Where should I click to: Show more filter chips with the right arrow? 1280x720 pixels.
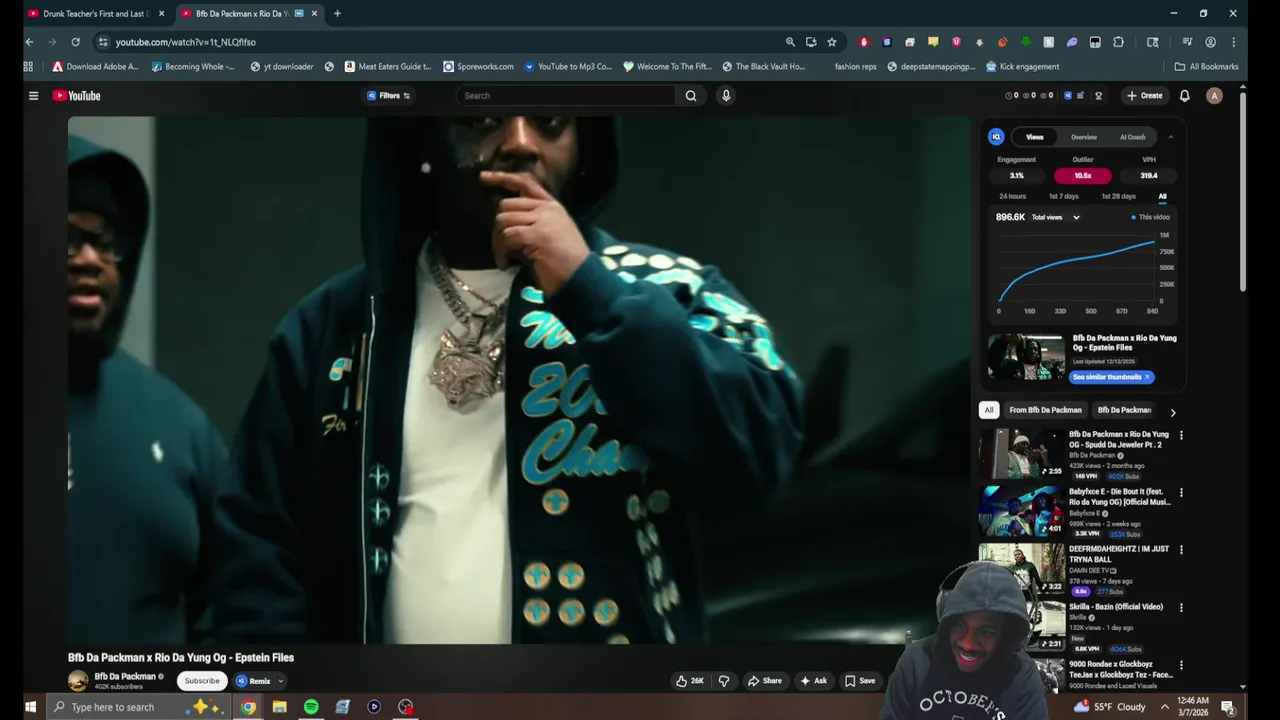pyautogui.click(x=1172, y=411)
